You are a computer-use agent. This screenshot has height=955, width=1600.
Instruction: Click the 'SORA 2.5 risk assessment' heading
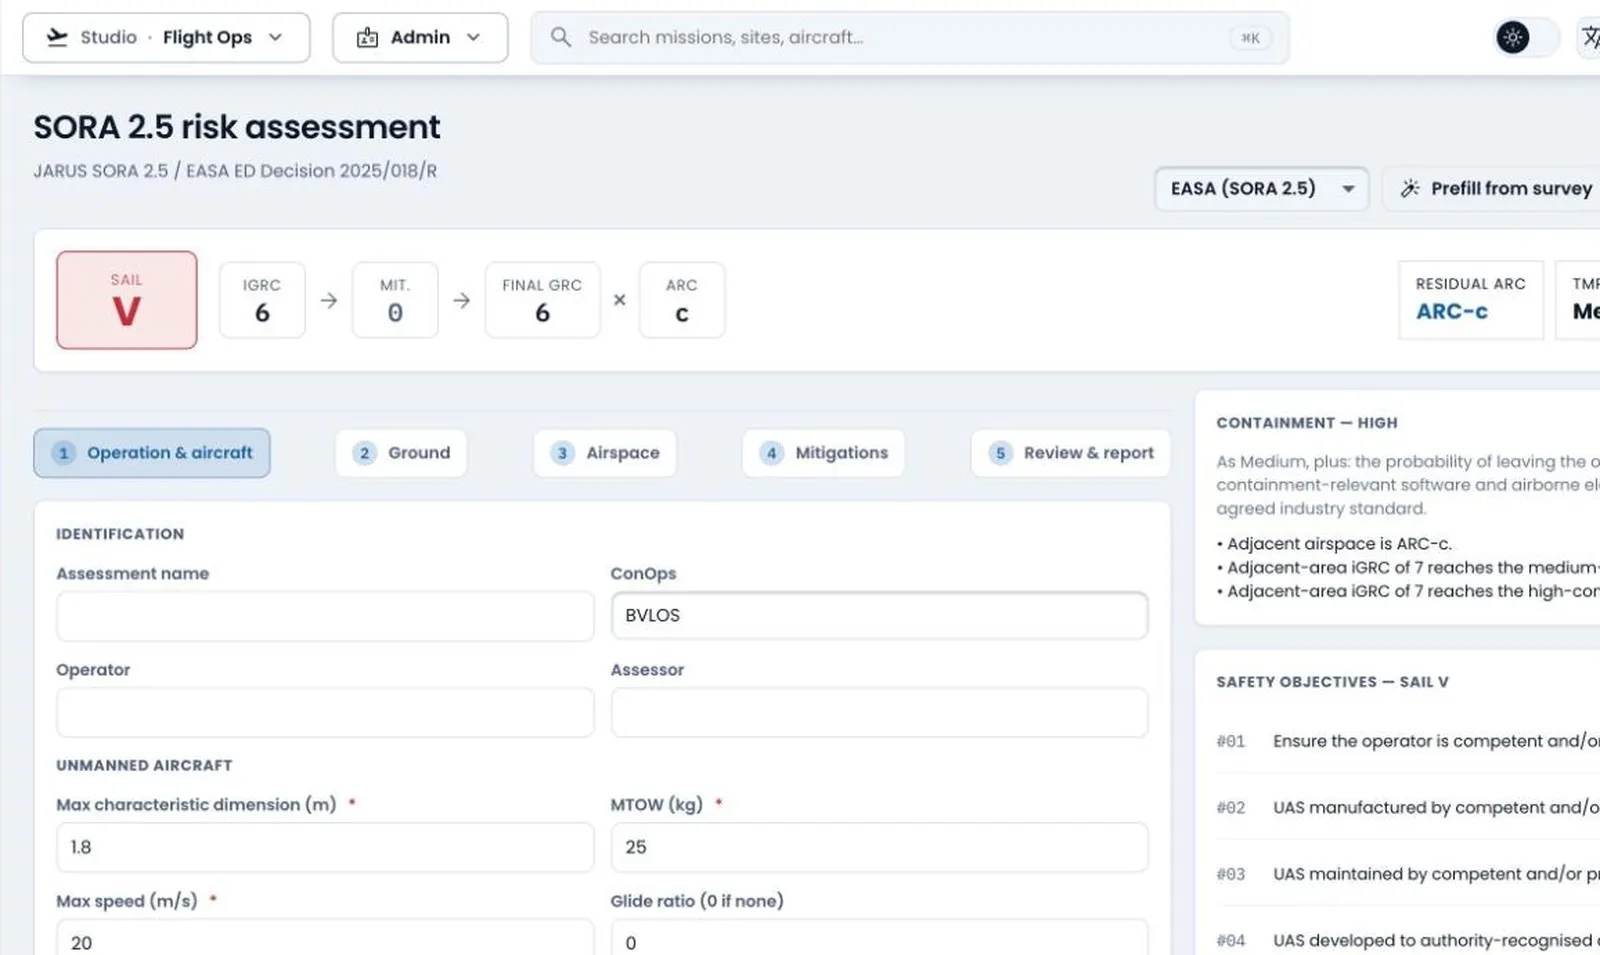pyautogui.click(x=237, y=127)
